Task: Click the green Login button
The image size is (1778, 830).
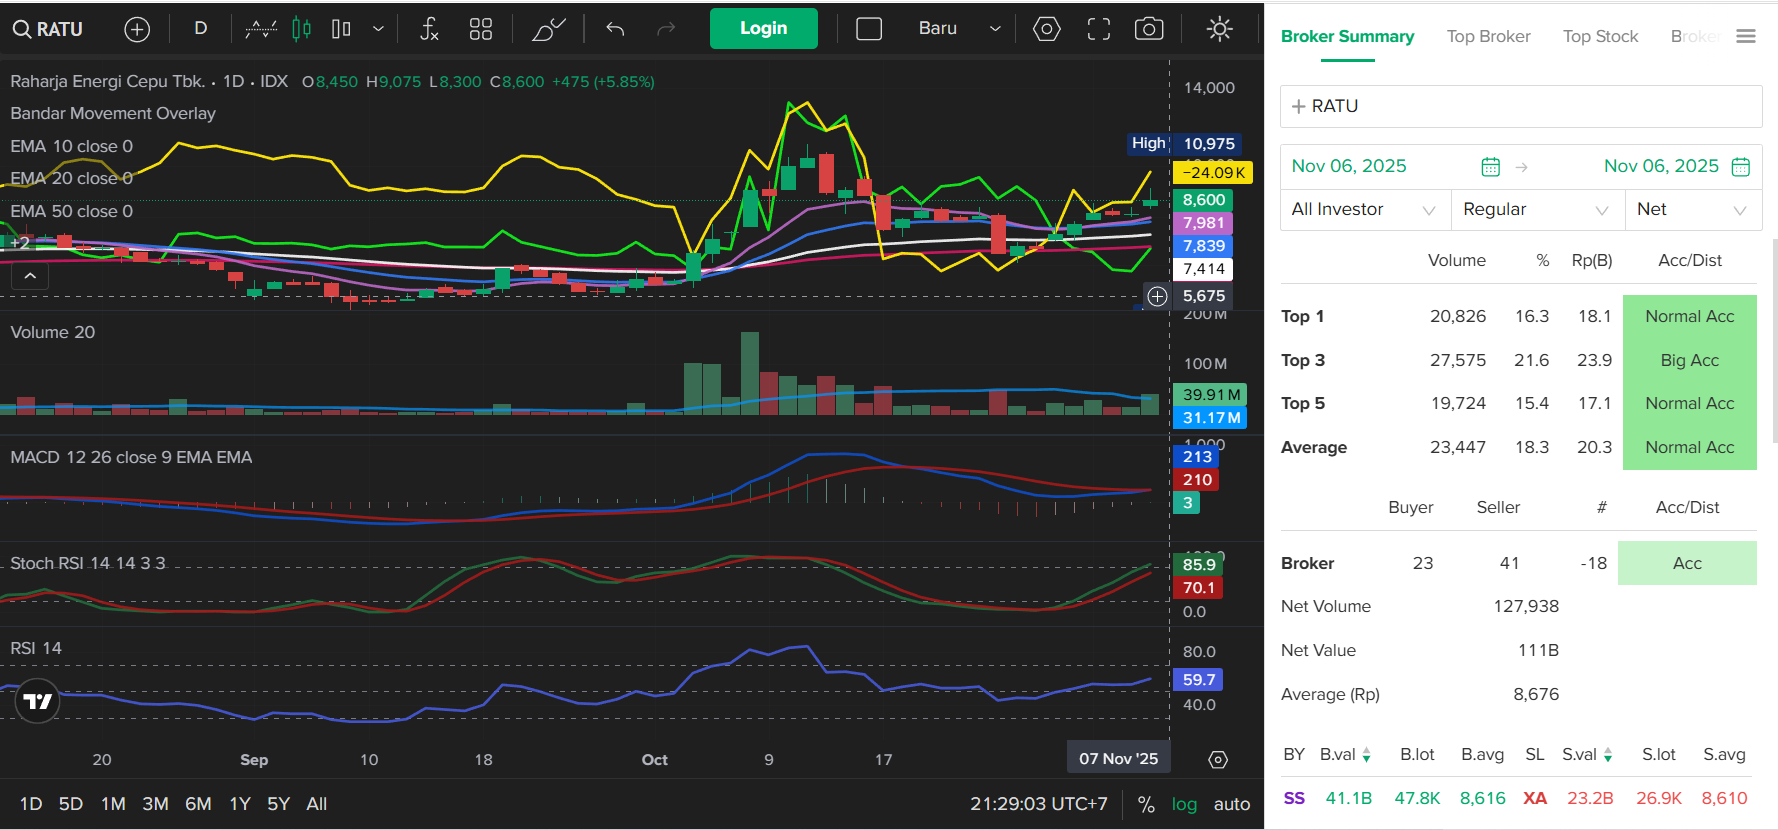Action: pyautogui.click(x=763, y=28)
